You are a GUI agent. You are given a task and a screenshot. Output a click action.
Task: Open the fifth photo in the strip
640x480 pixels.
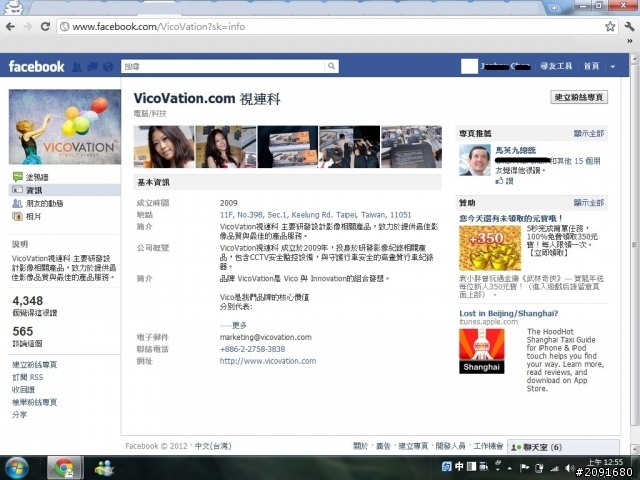(x=411, y=147)
